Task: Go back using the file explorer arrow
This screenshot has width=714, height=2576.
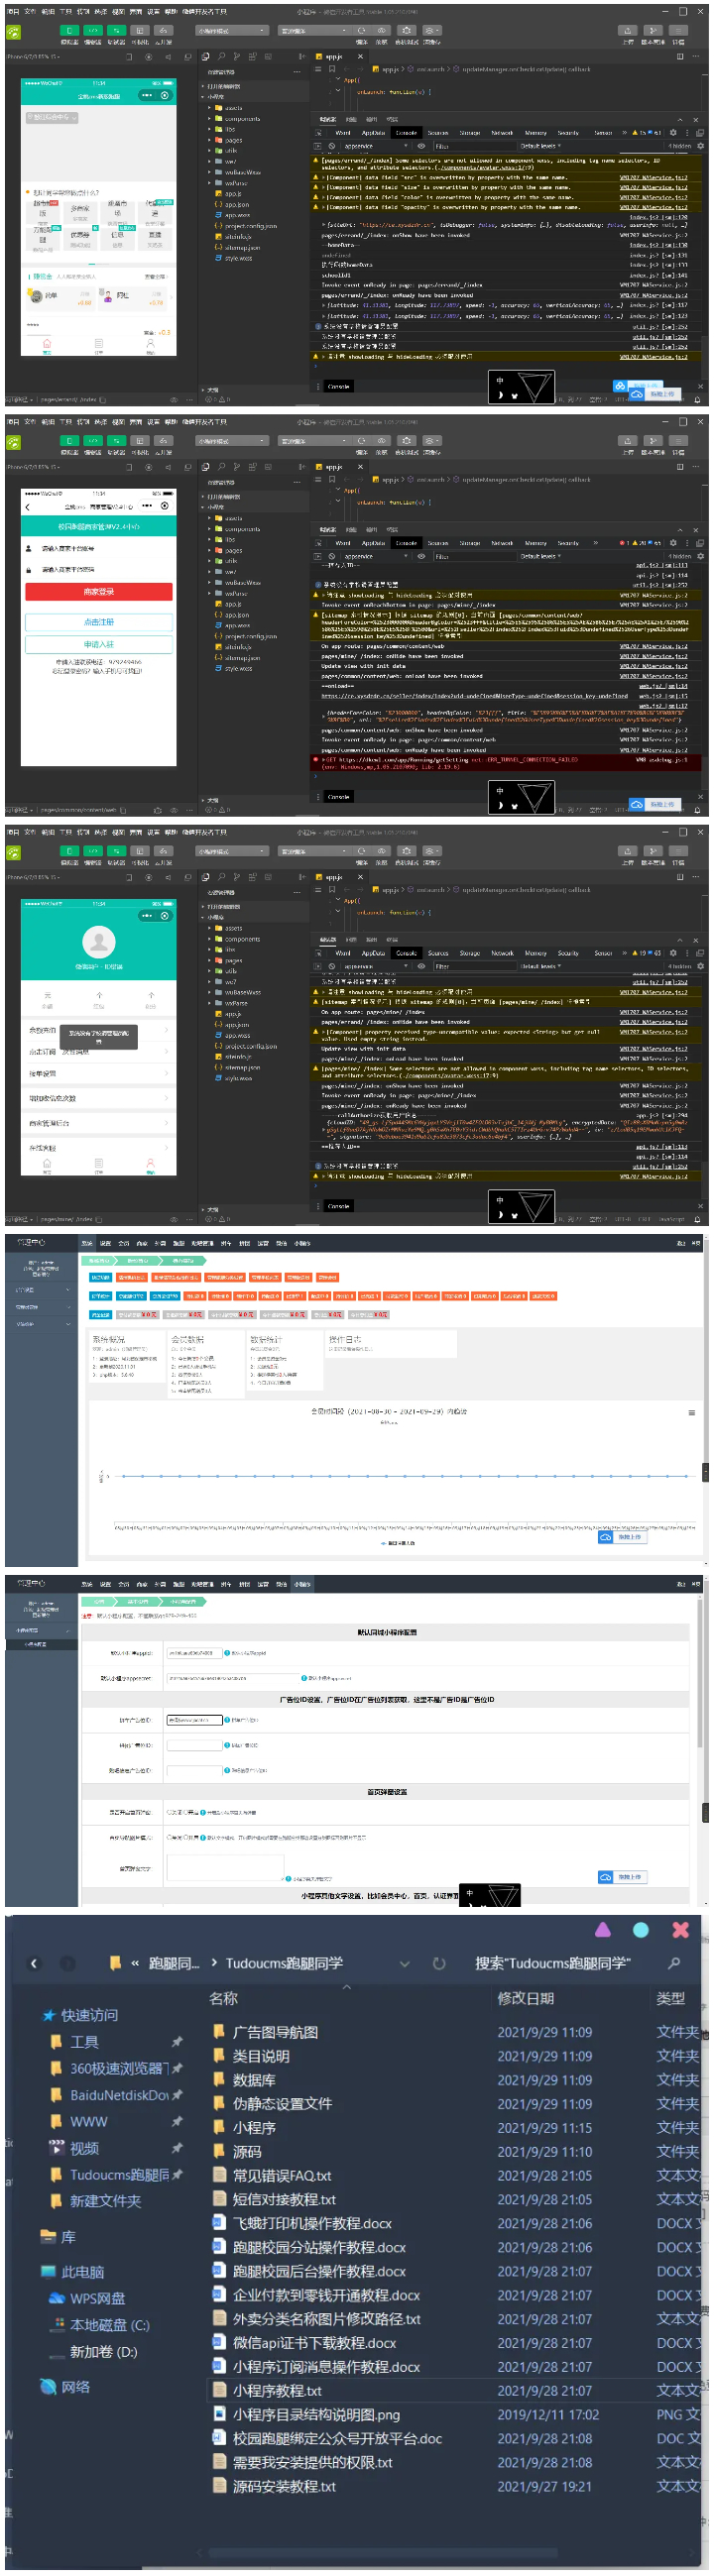Action: pos(34,1963)
